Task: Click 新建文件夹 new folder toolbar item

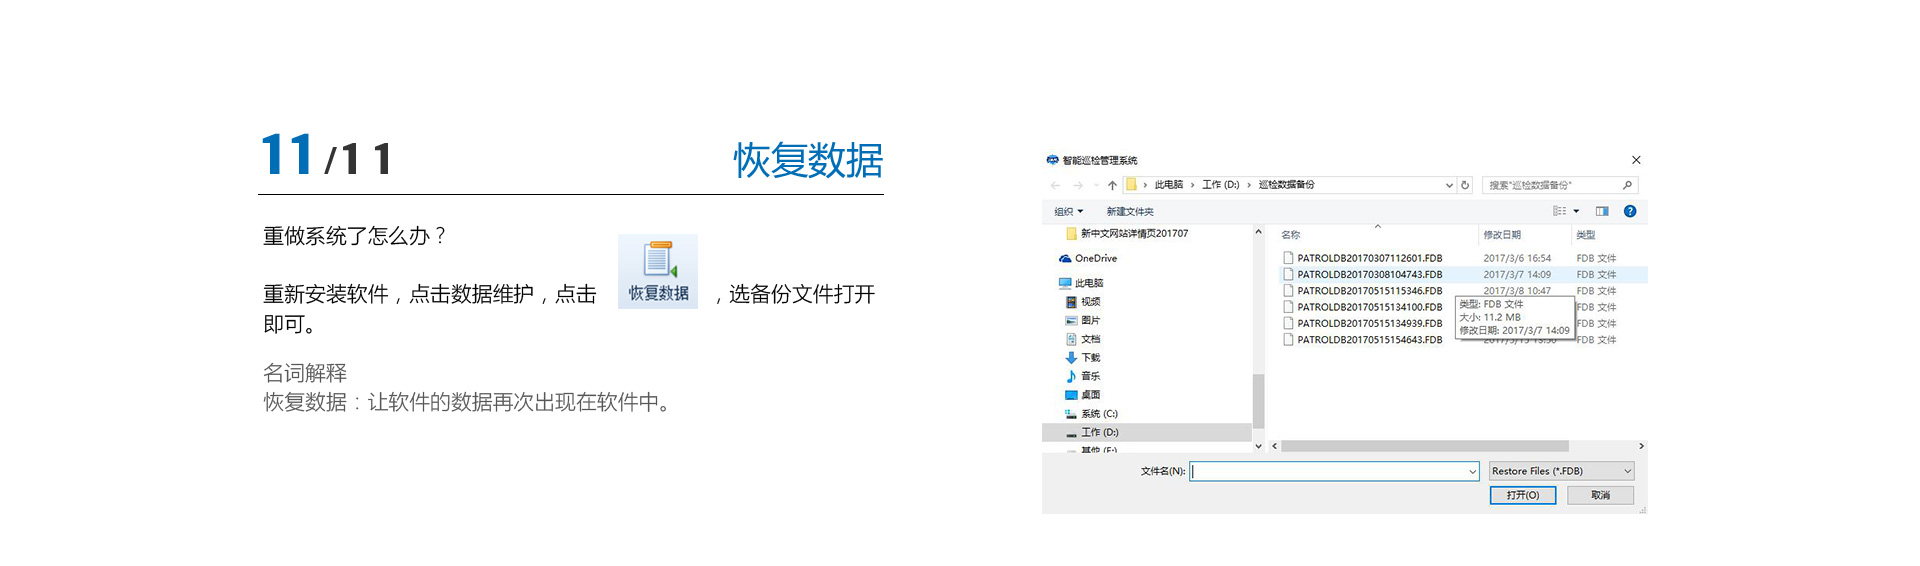Action: click(x=1130, y=211)
